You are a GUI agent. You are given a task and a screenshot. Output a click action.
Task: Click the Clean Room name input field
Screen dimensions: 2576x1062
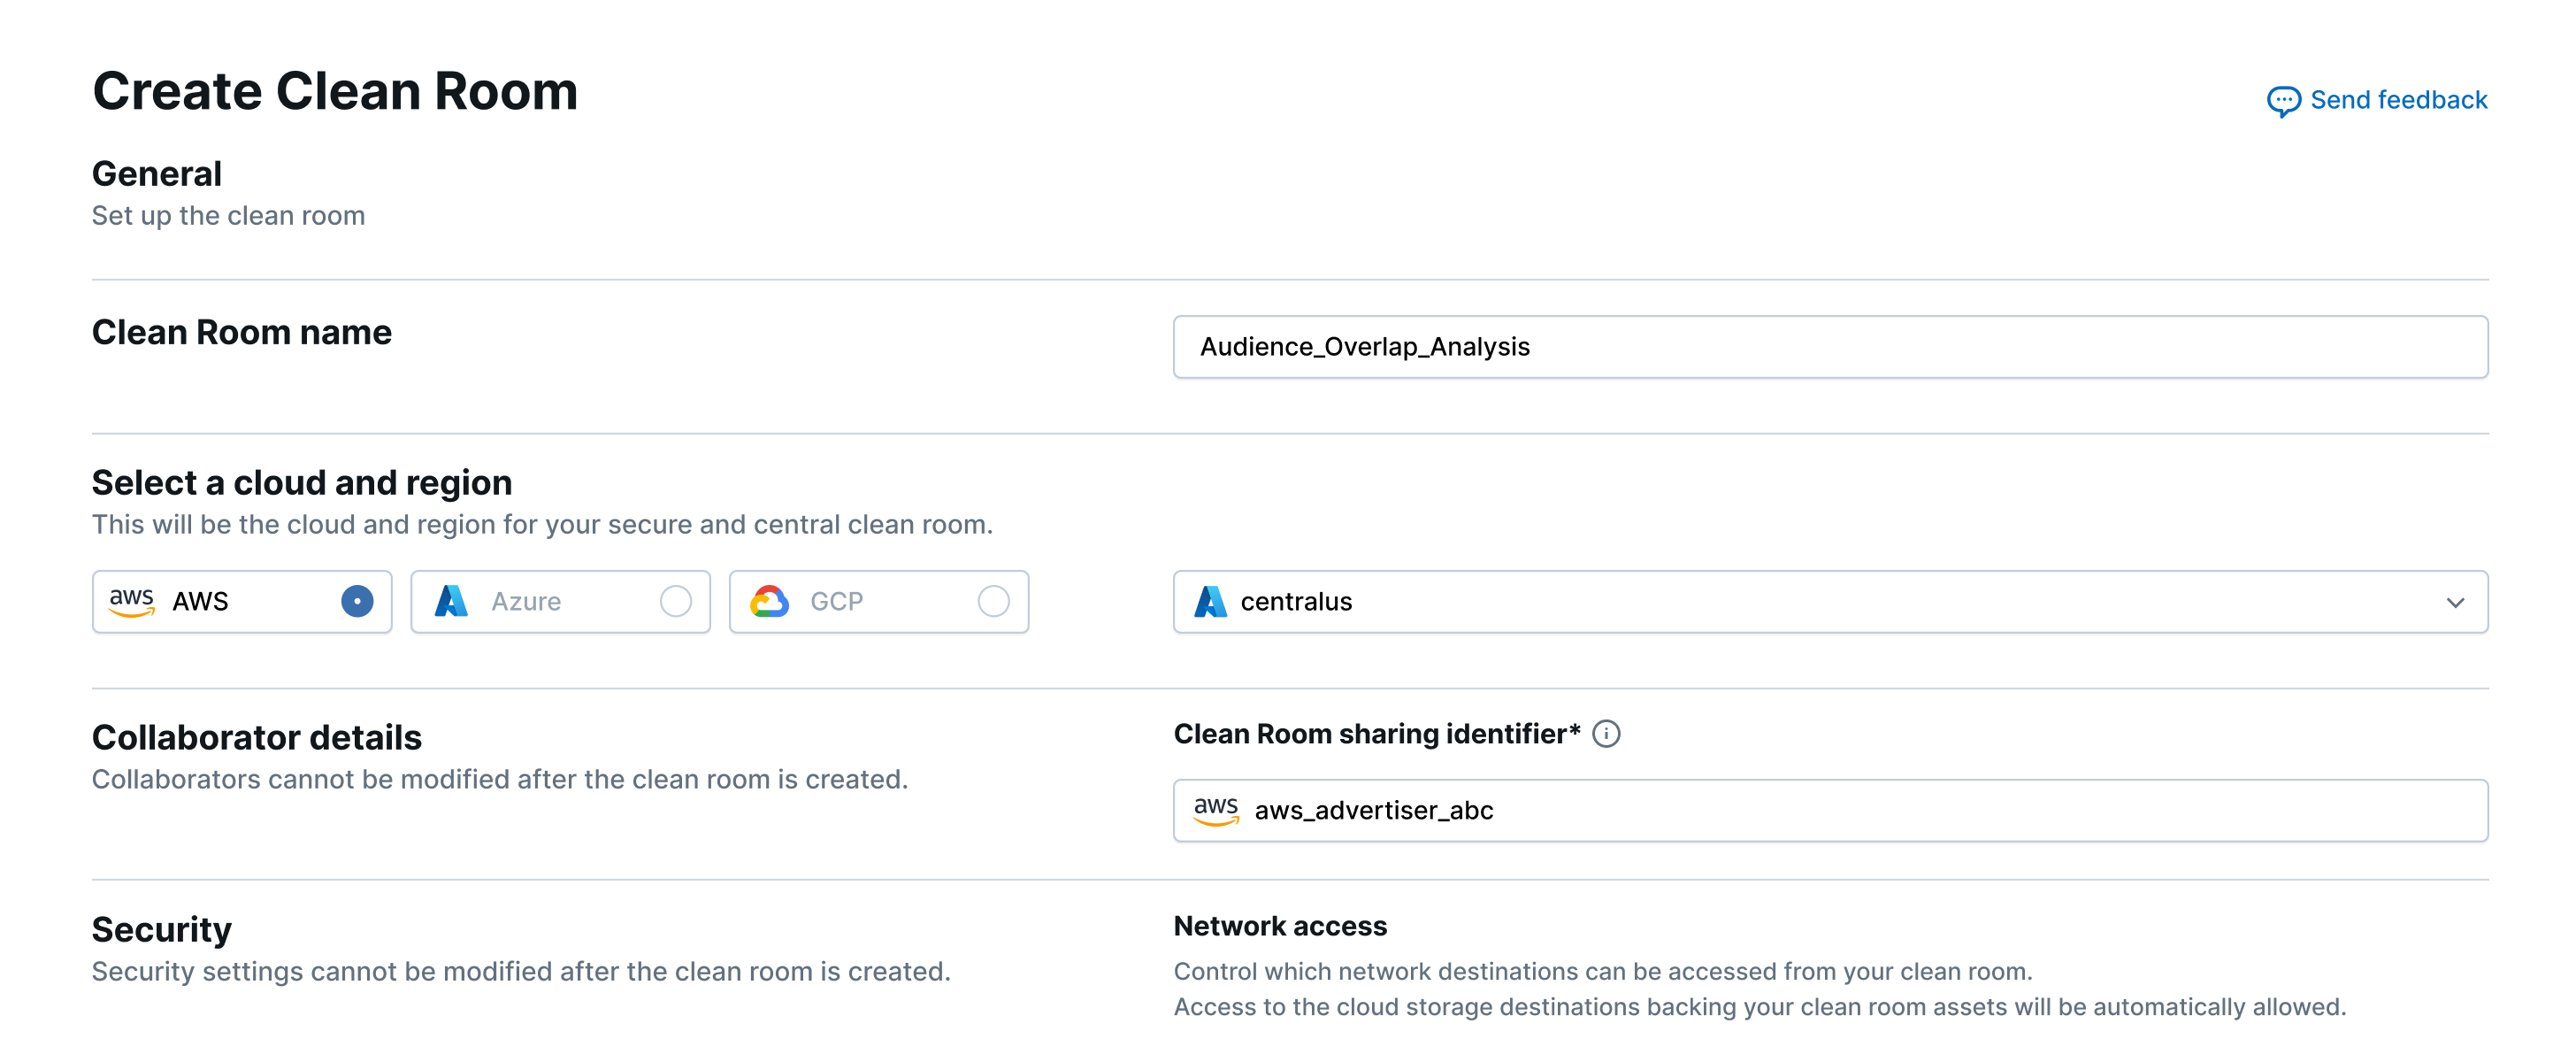pos(1830,347)
